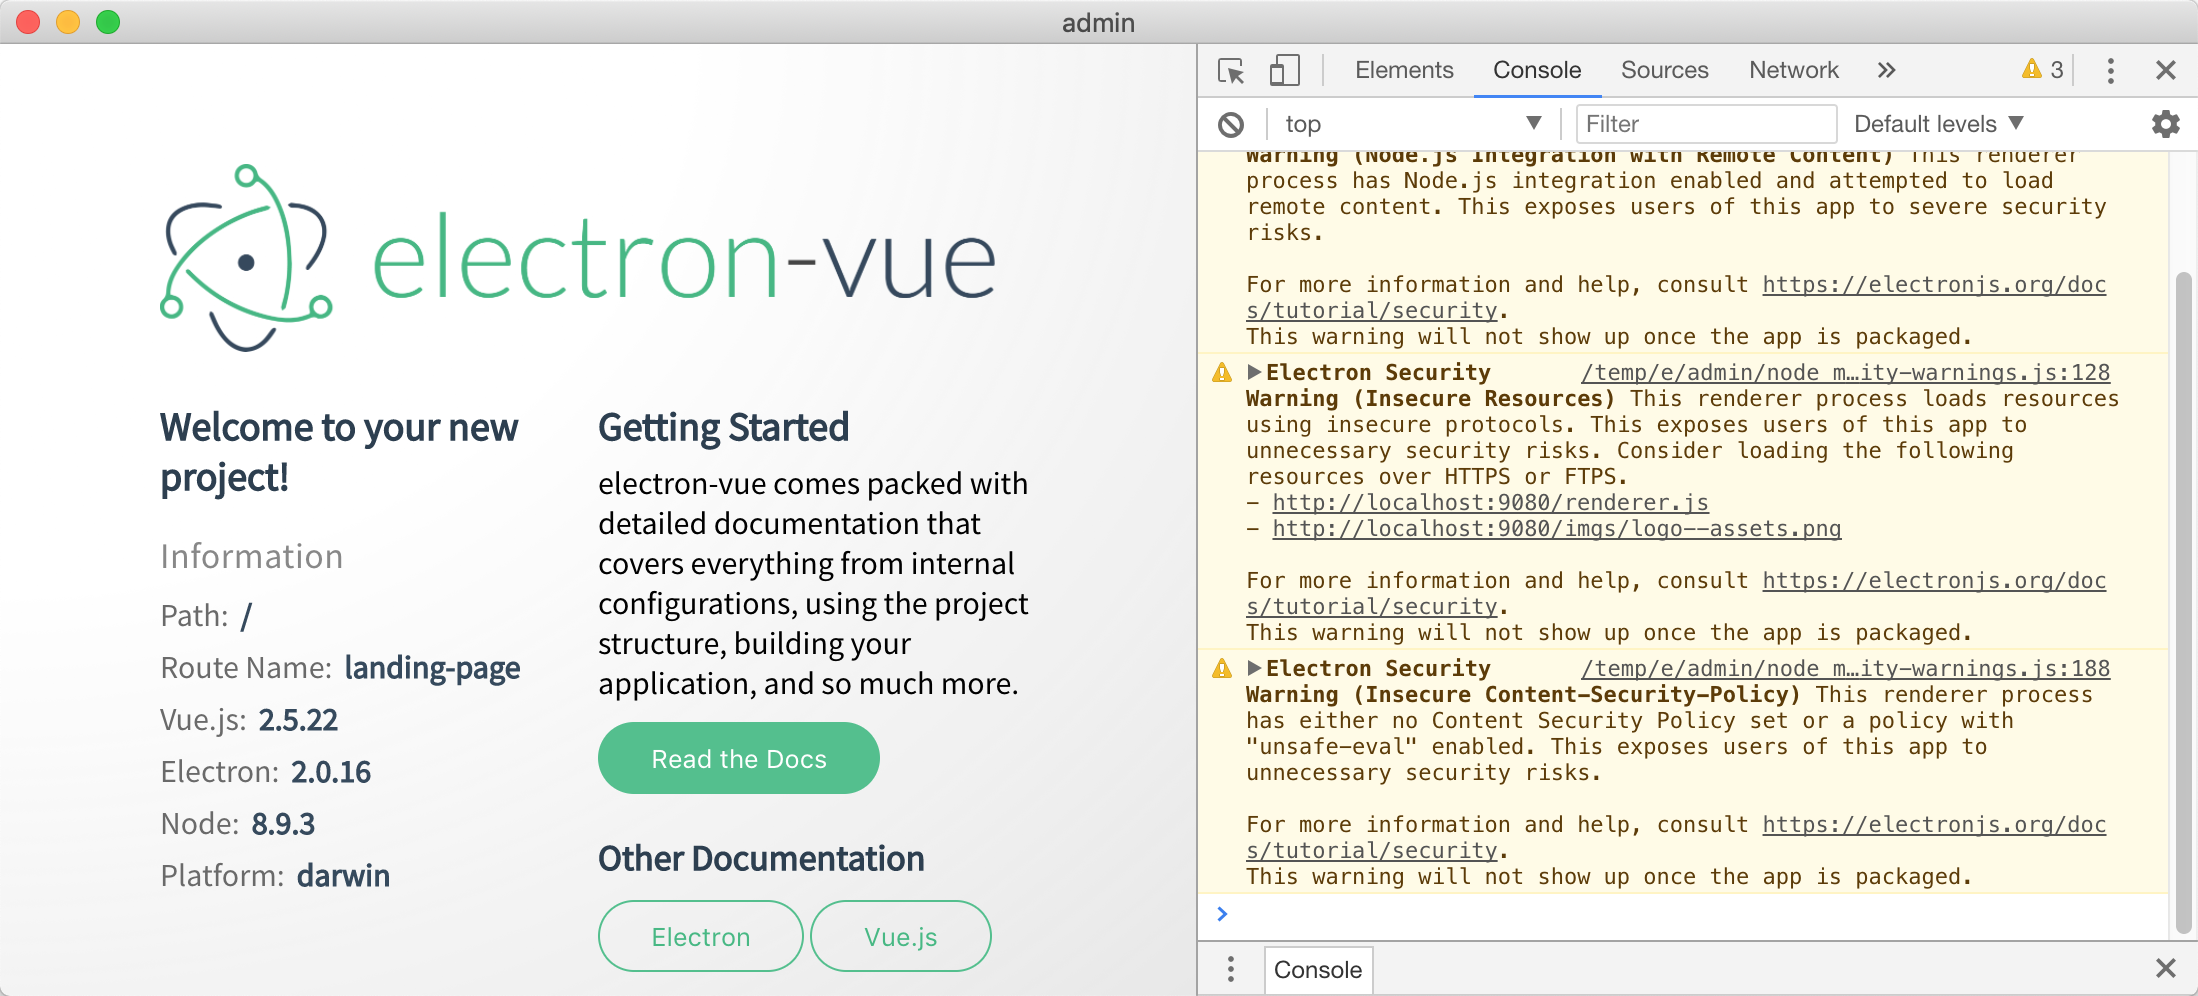This screenshot has width=2198, height=996.
Task: Close the DevTools panel
Action: (x=2165, y=71)
